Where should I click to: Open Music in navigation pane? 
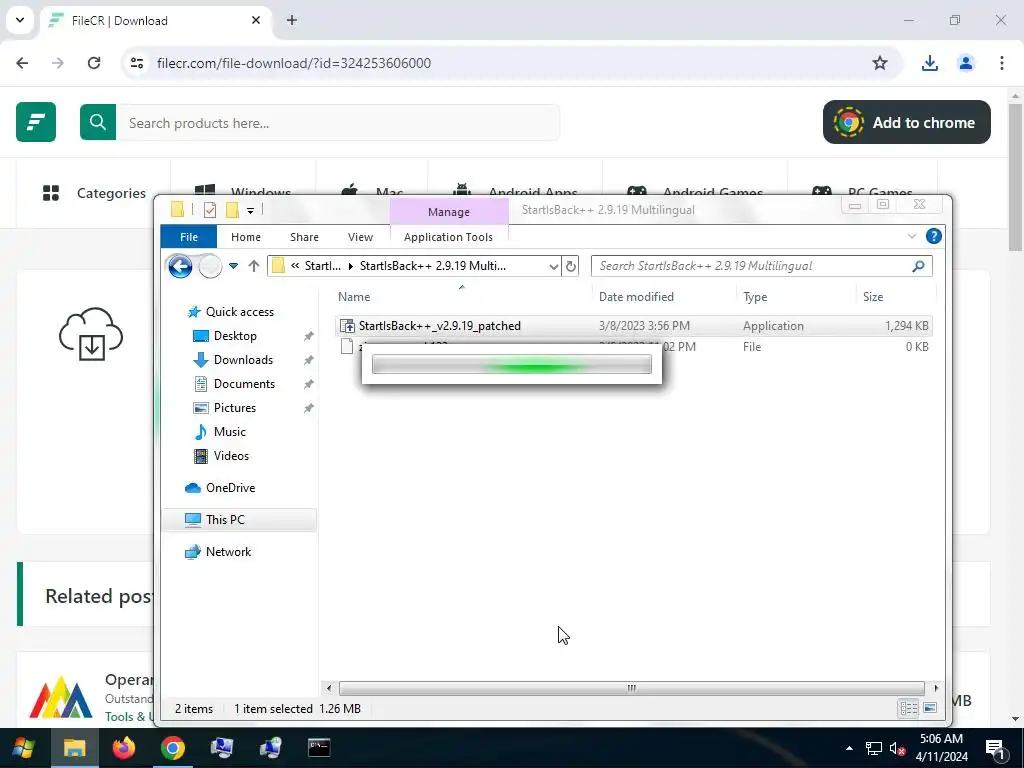click(229, 432)
